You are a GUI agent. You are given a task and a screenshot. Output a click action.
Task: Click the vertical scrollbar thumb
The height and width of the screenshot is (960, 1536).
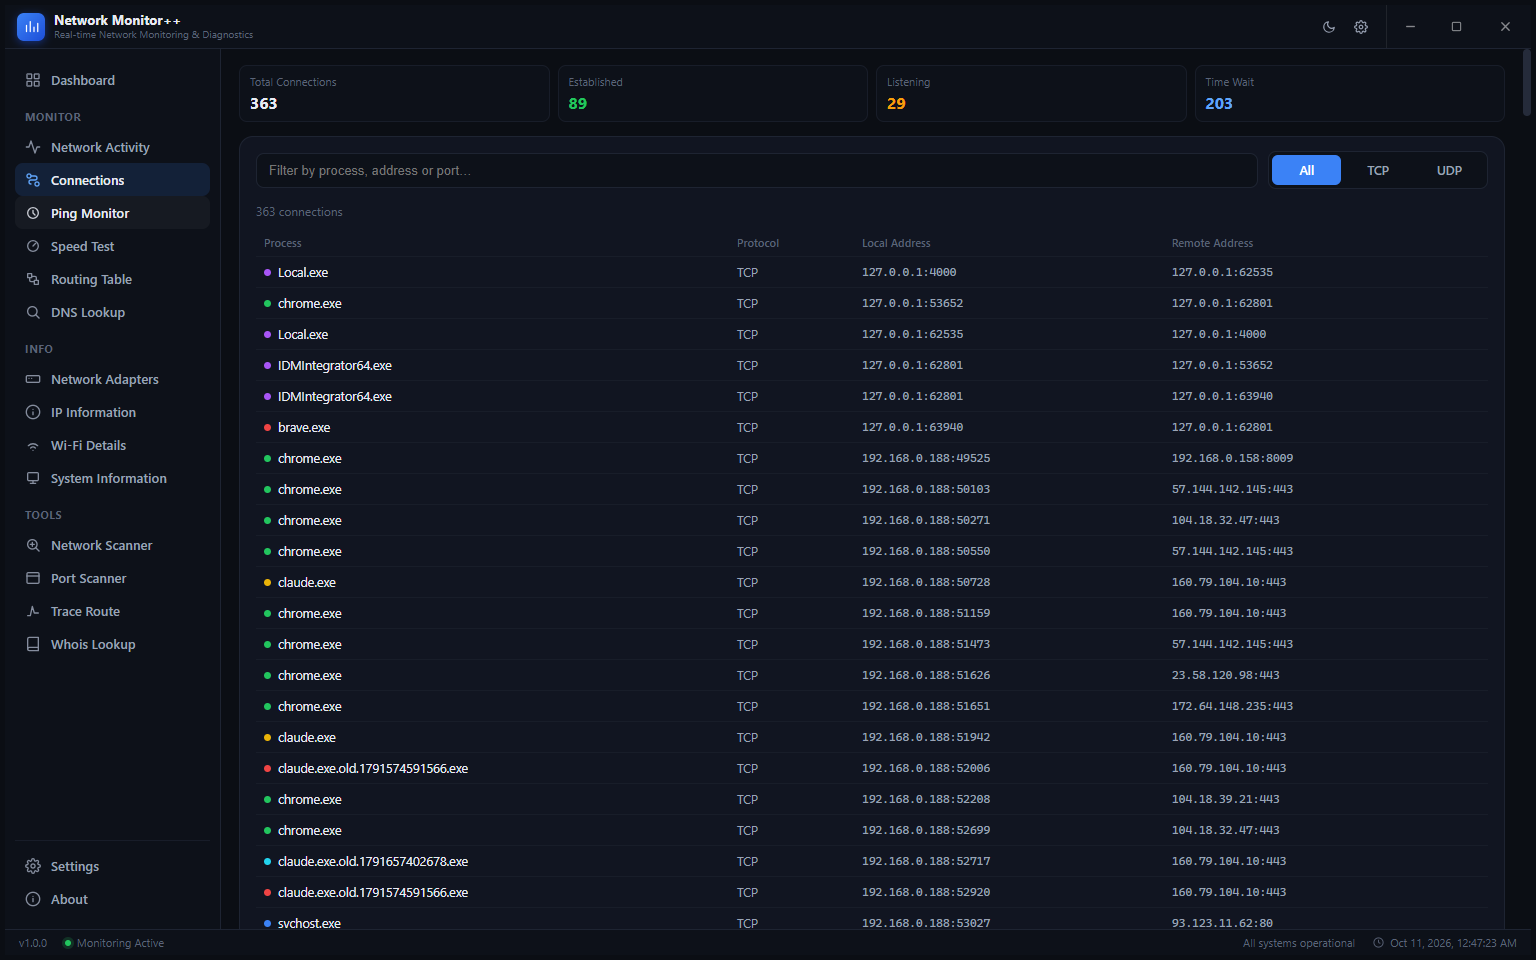click(1527, 83)
